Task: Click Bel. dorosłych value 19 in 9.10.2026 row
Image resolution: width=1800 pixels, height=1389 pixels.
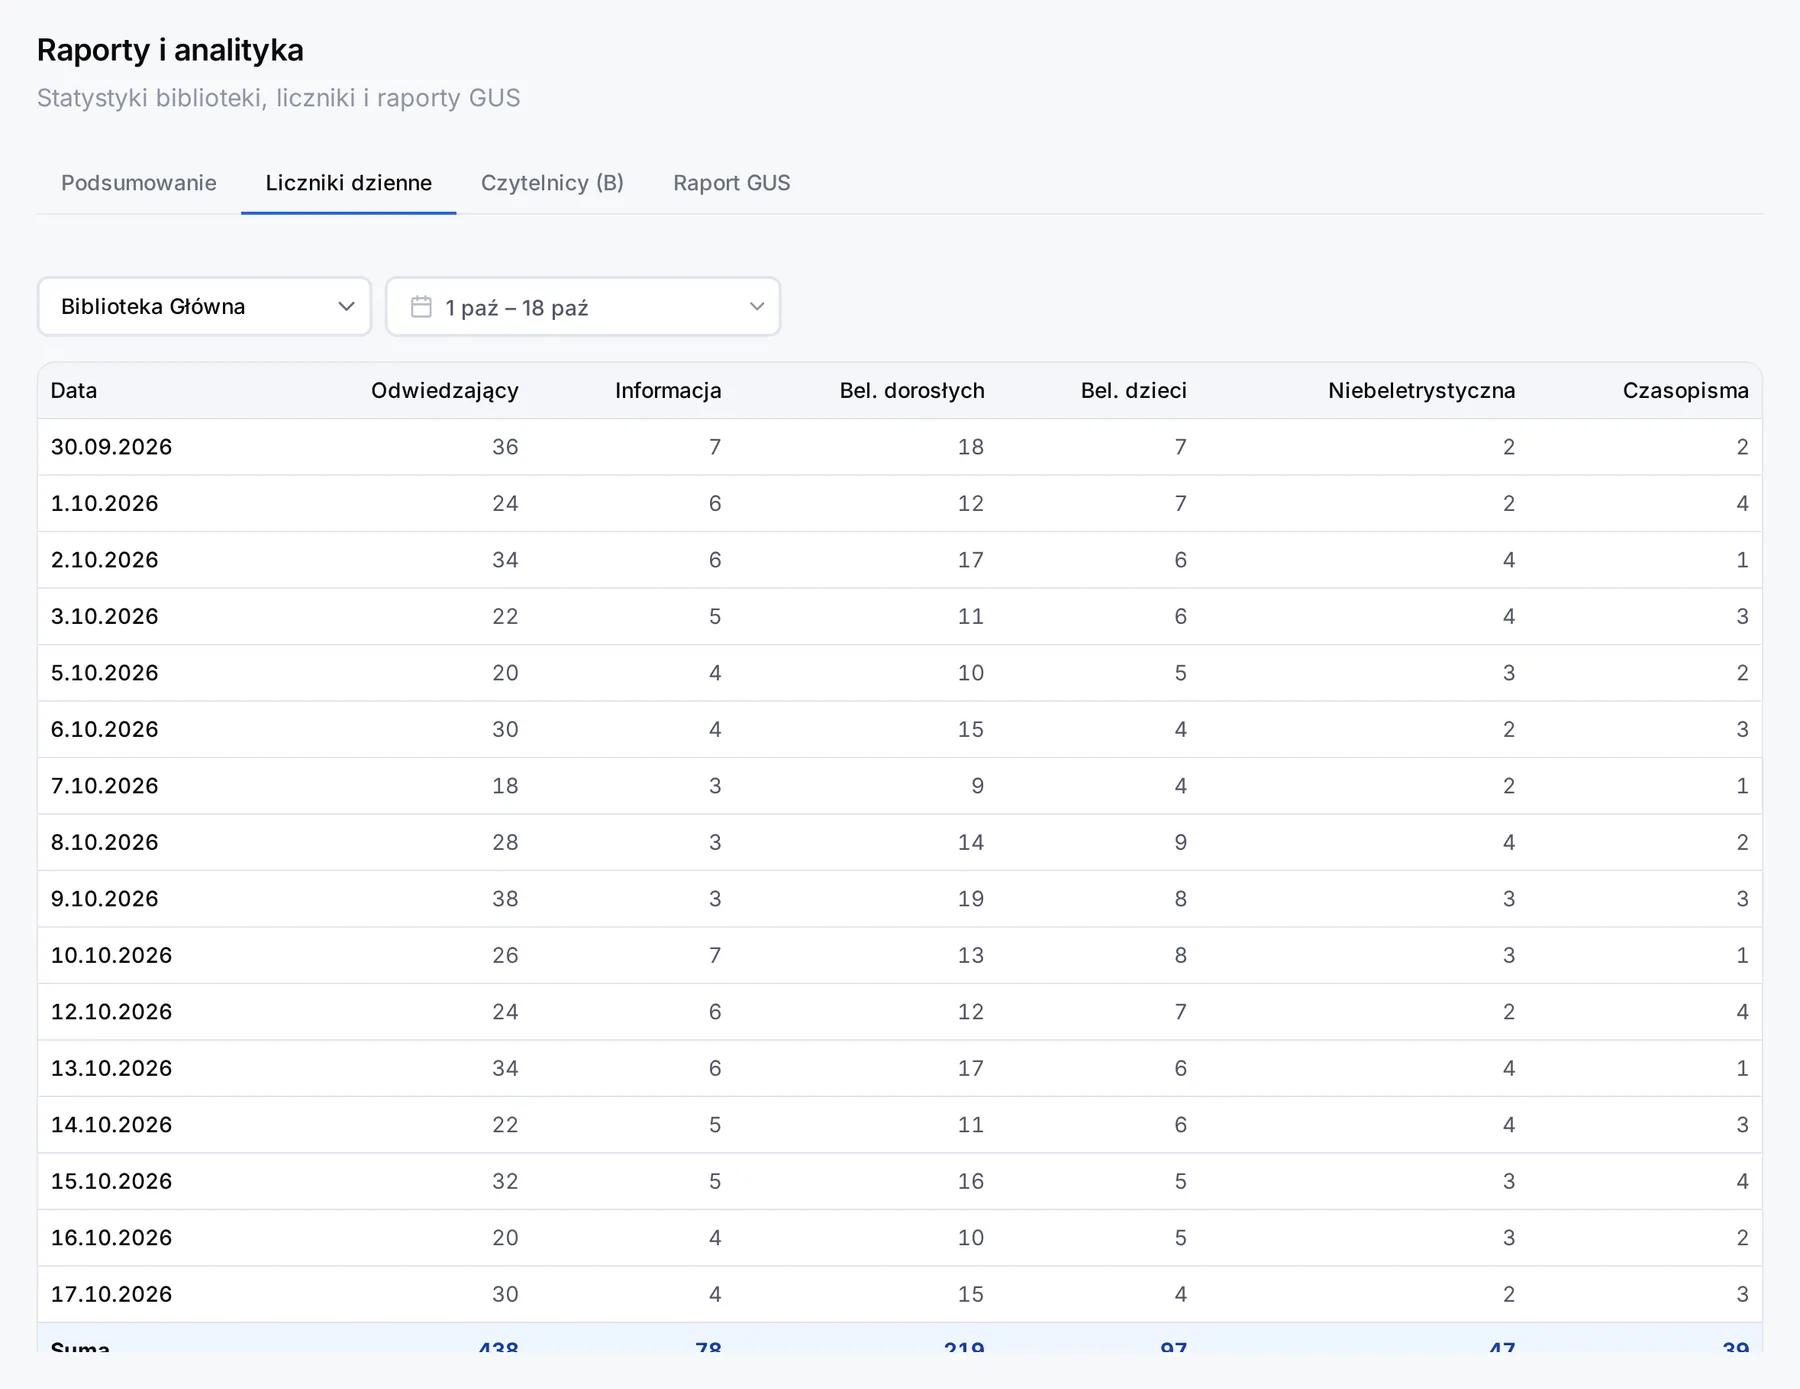Action: tap(971, 899)
